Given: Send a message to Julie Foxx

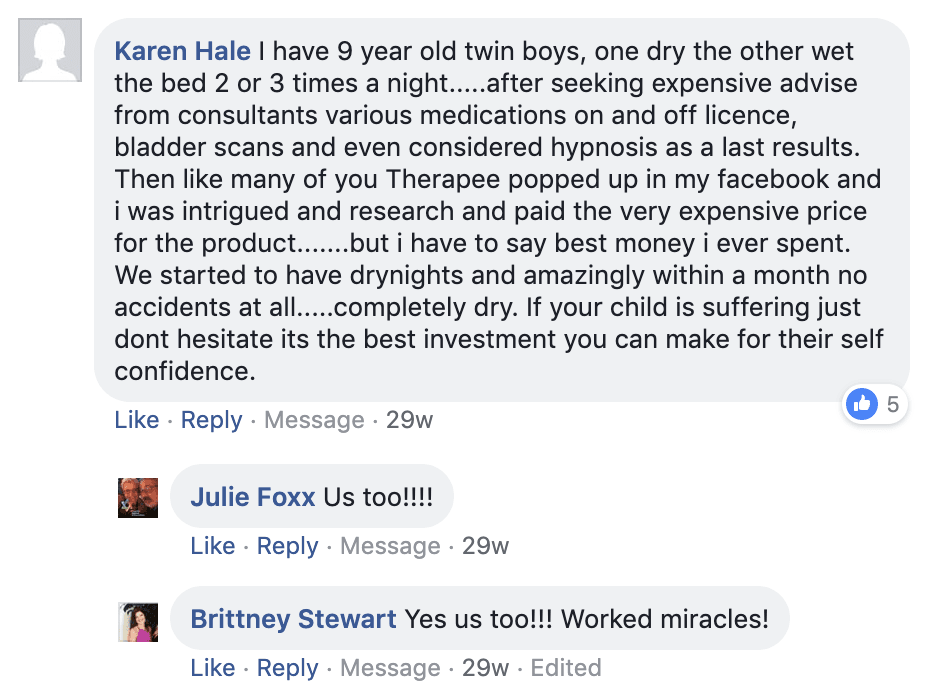Looking at the screenshot, I should (390, 546).
